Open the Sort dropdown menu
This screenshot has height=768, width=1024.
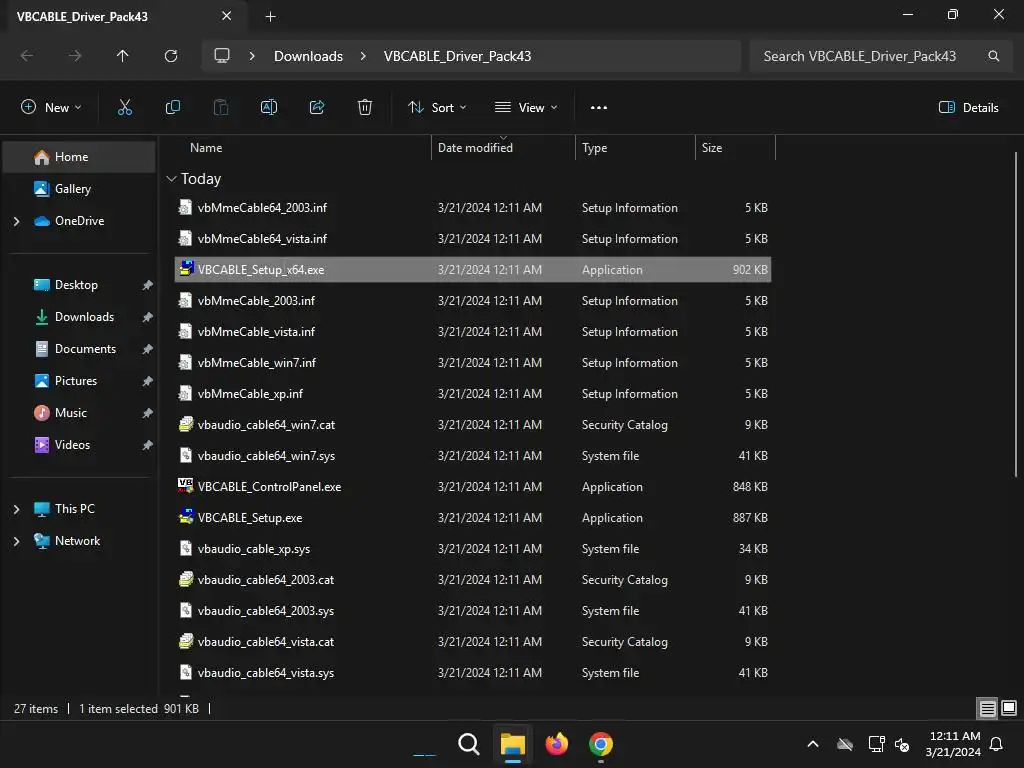pyautogui.click(x=437, y=107)
